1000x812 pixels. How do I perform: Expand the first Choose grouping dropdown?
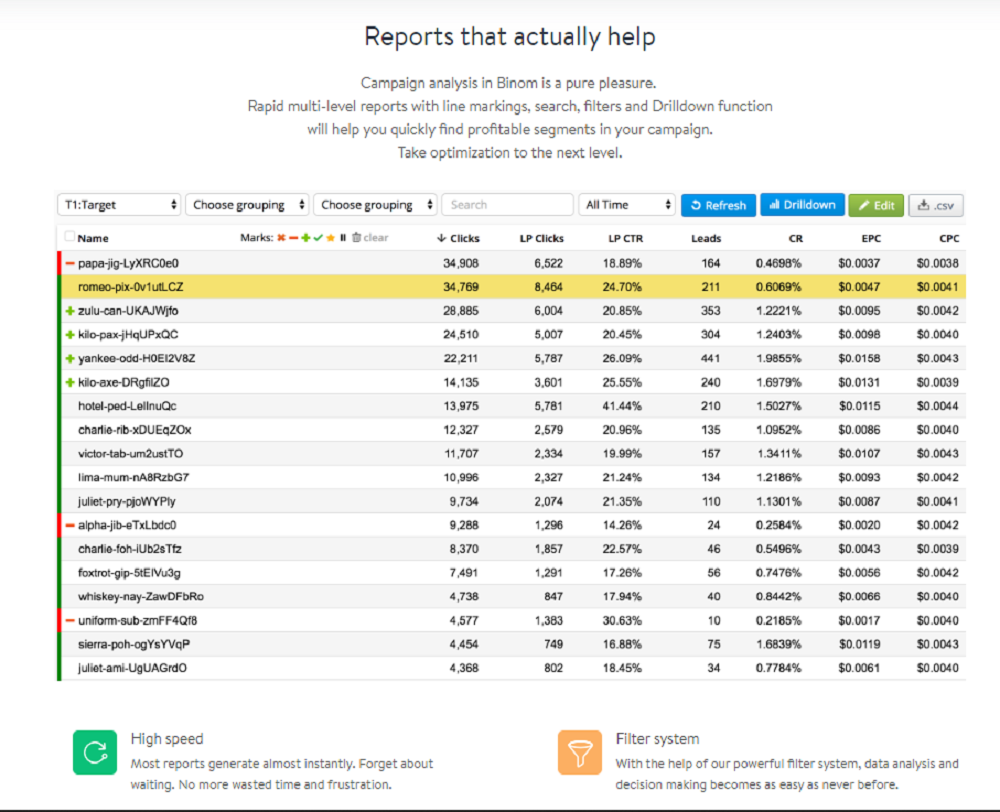click(x=246, y=205)
